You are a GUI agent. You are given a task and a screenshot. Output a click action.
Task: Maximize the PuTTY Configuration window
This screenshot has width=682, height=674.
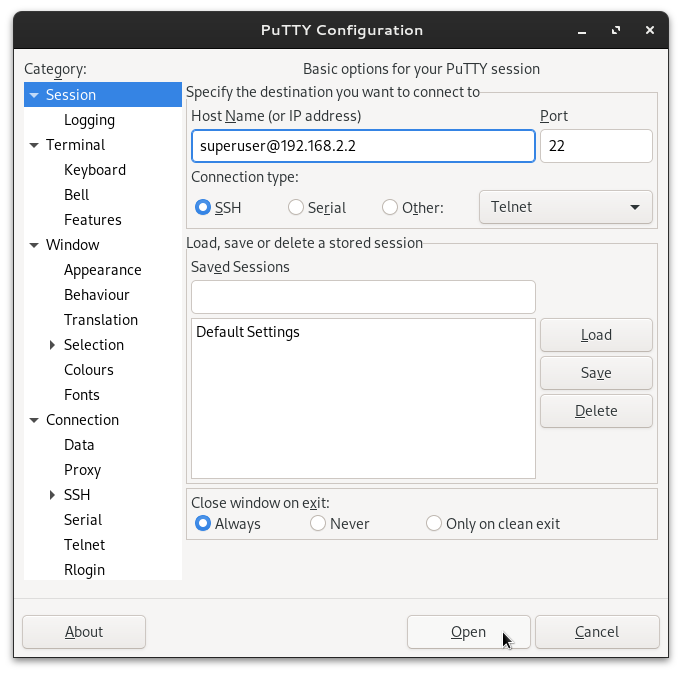pyautogui.click(x=616, y=30)
